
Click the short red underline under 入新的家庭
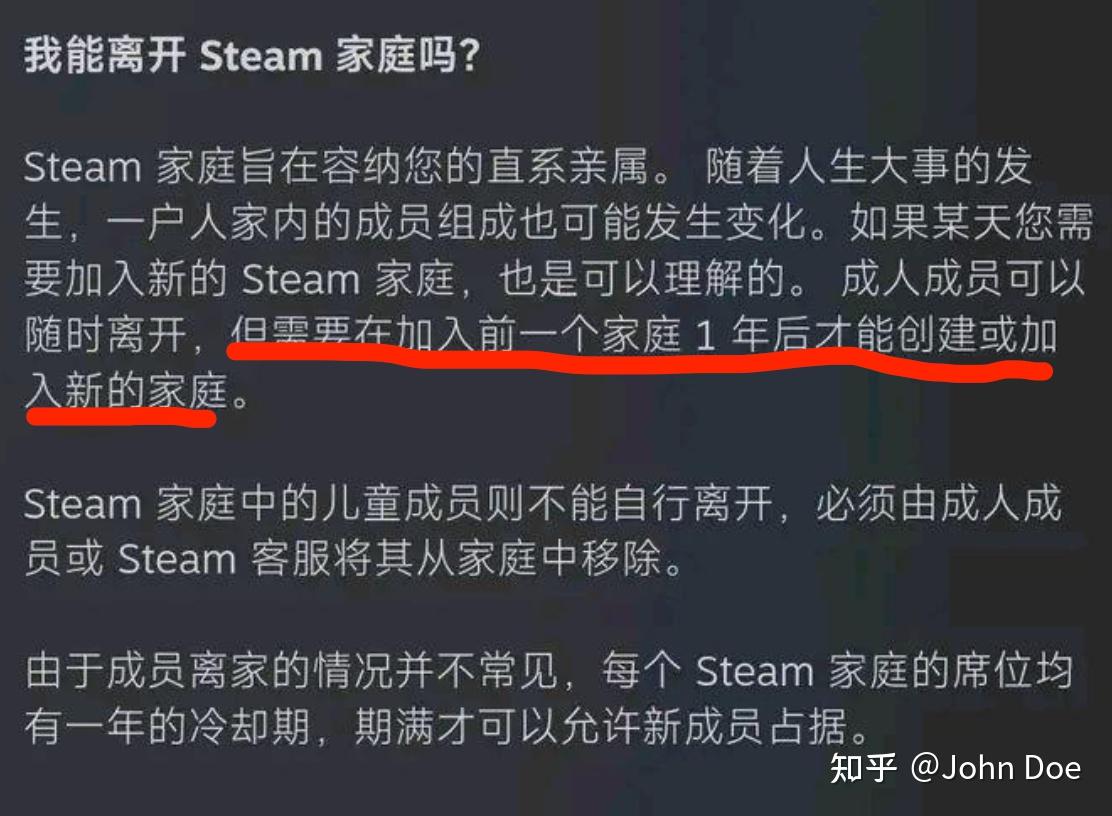[121, 418]
